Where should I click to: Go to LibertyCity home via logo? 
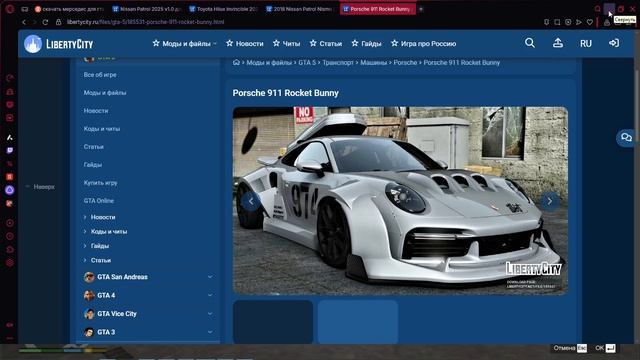click(x=58, y=44)
